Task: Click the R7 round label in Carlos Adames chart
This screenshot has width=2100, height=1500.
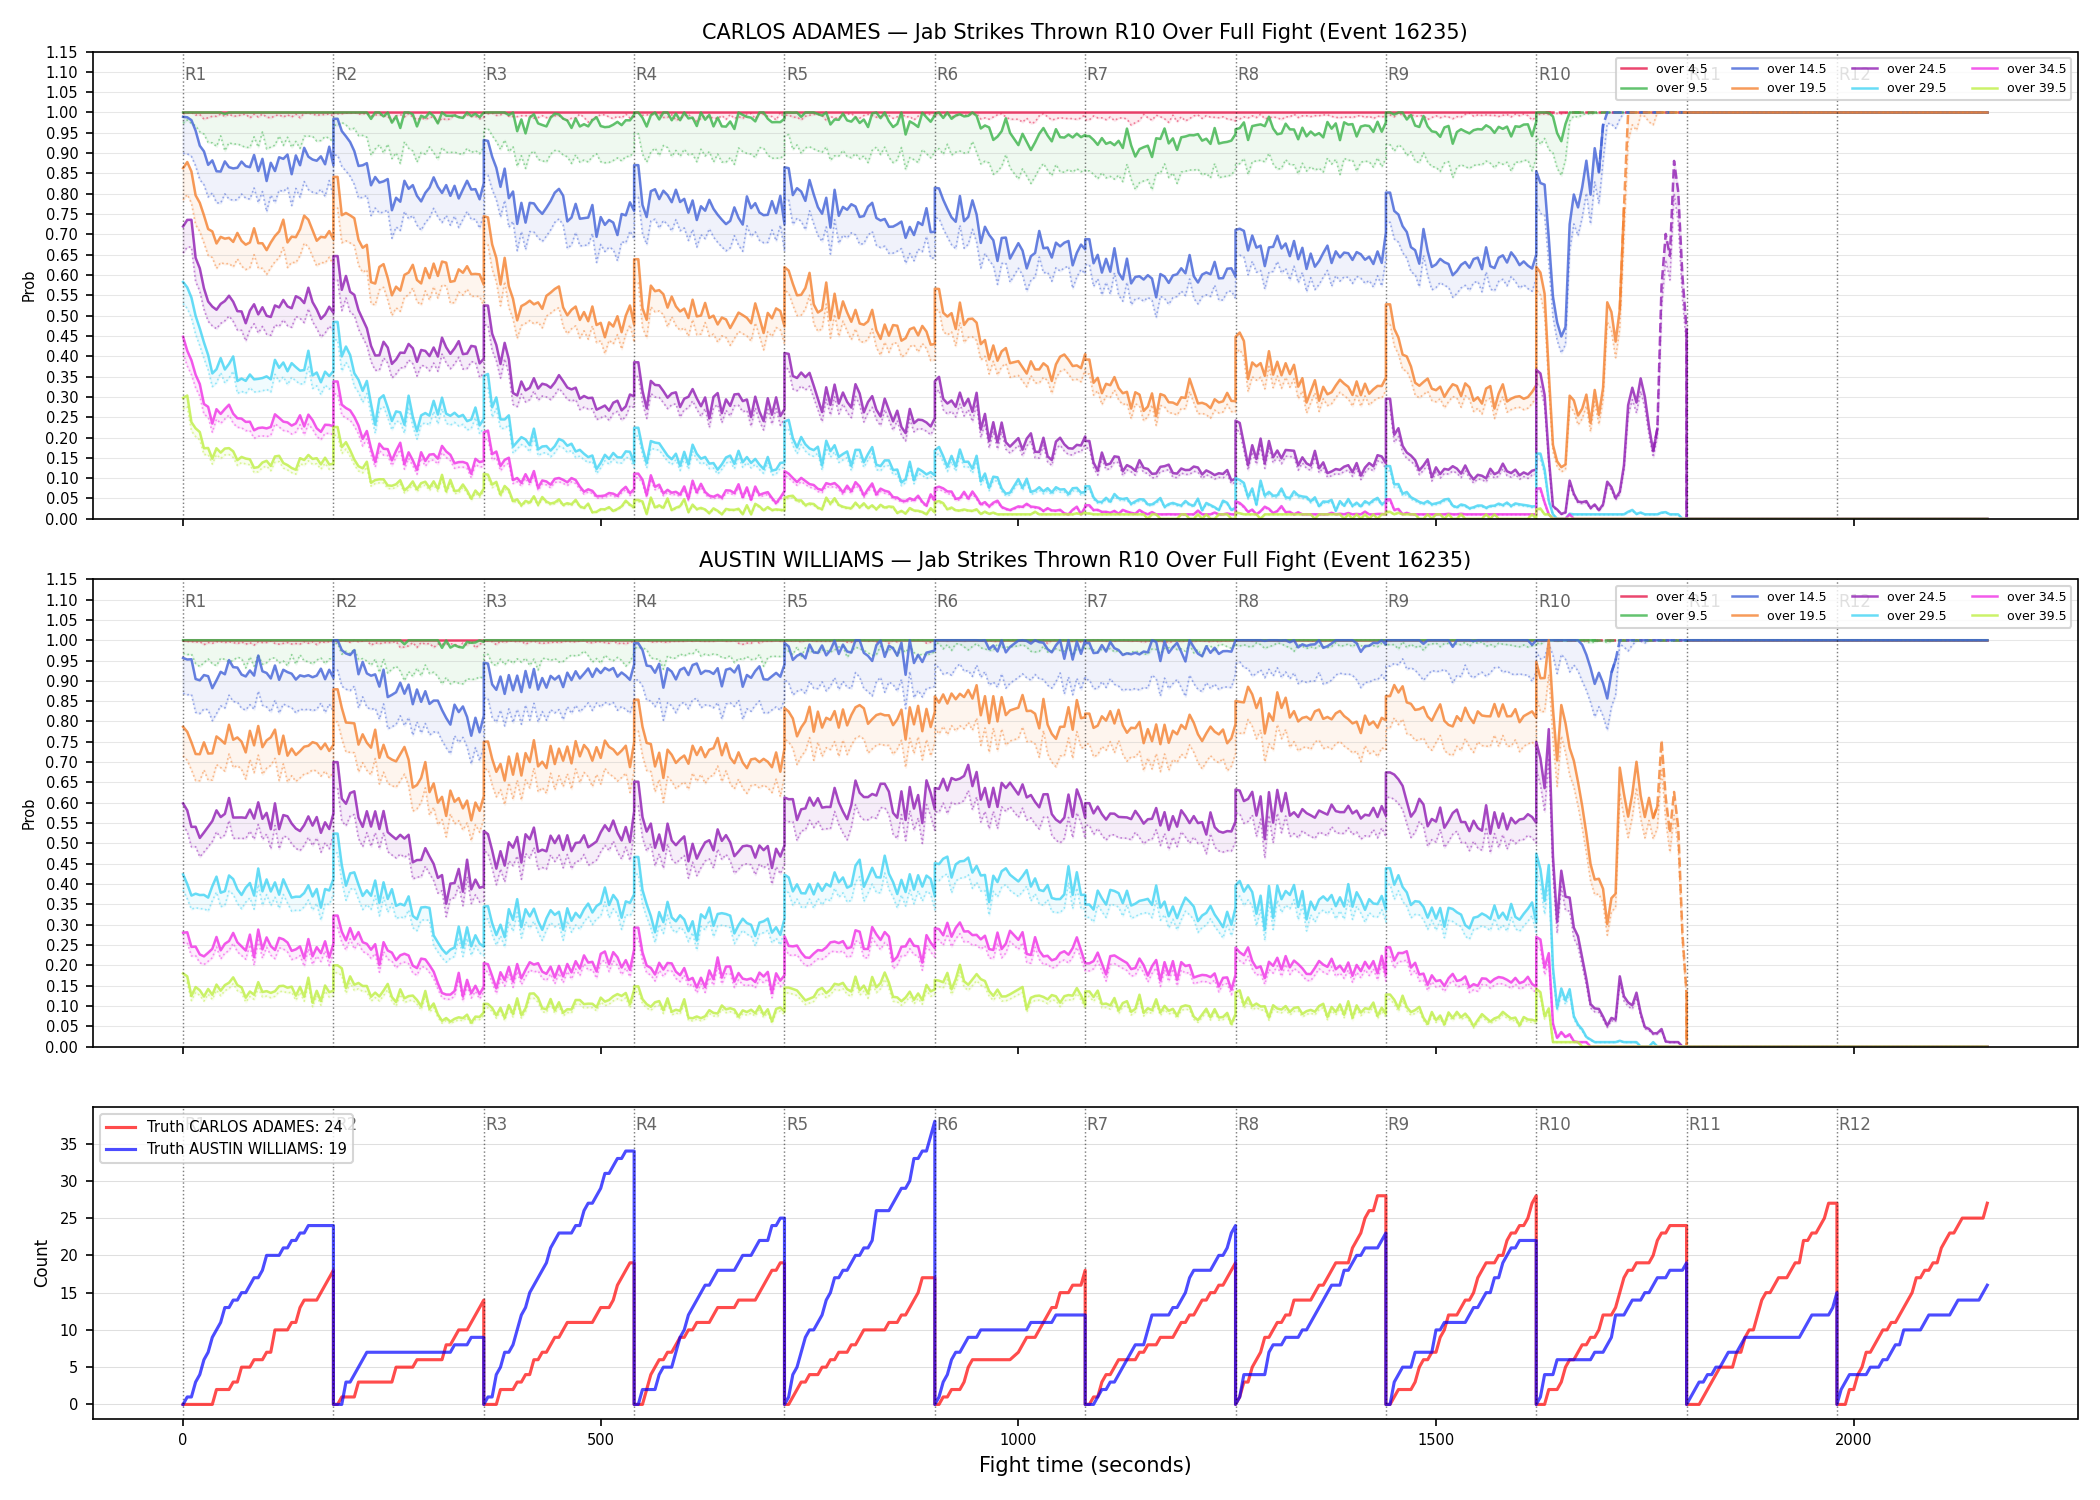Action: pyautogui.click(x=1097, y=74)
